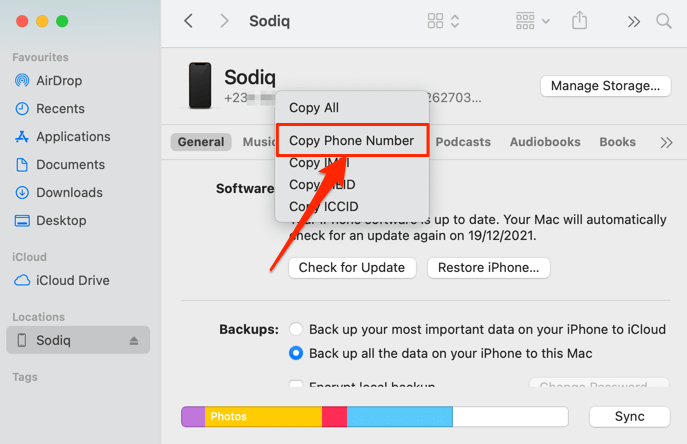Open iCloud Drive in sidebar
This screenshot has width=687, height=444.
click(72, 281)
